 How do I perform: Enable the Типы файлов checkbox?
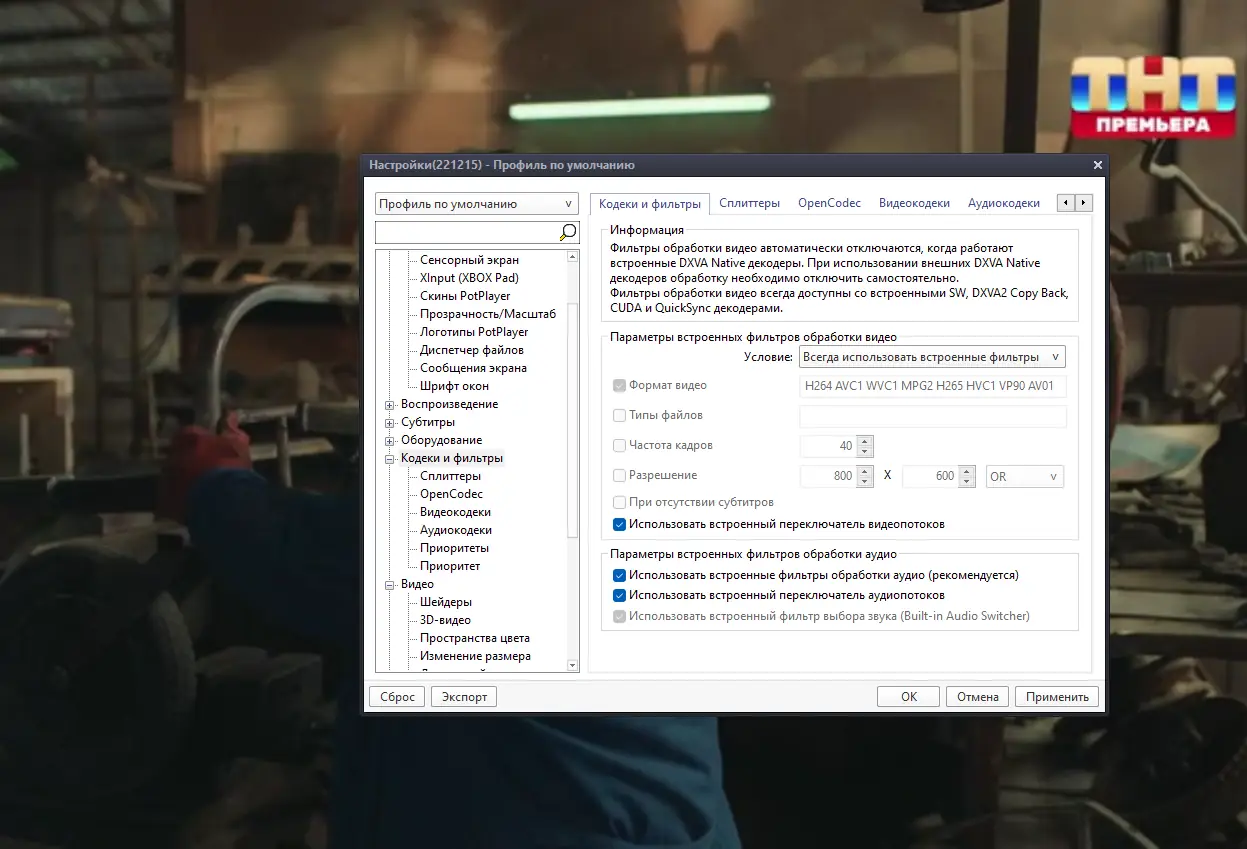(619, 415)
